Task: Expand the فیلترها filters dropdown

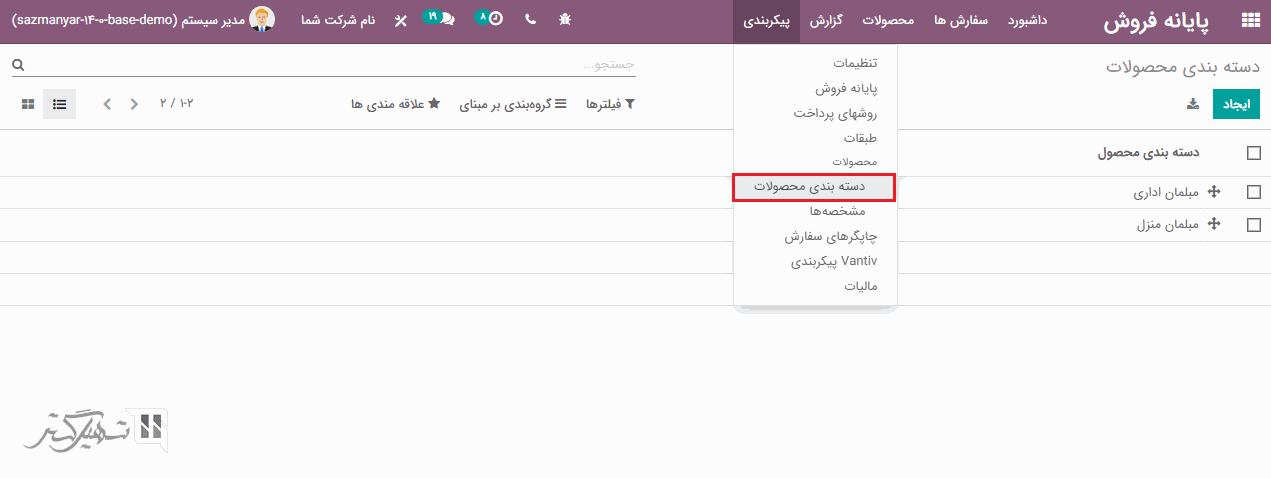Action: (610, 104)
